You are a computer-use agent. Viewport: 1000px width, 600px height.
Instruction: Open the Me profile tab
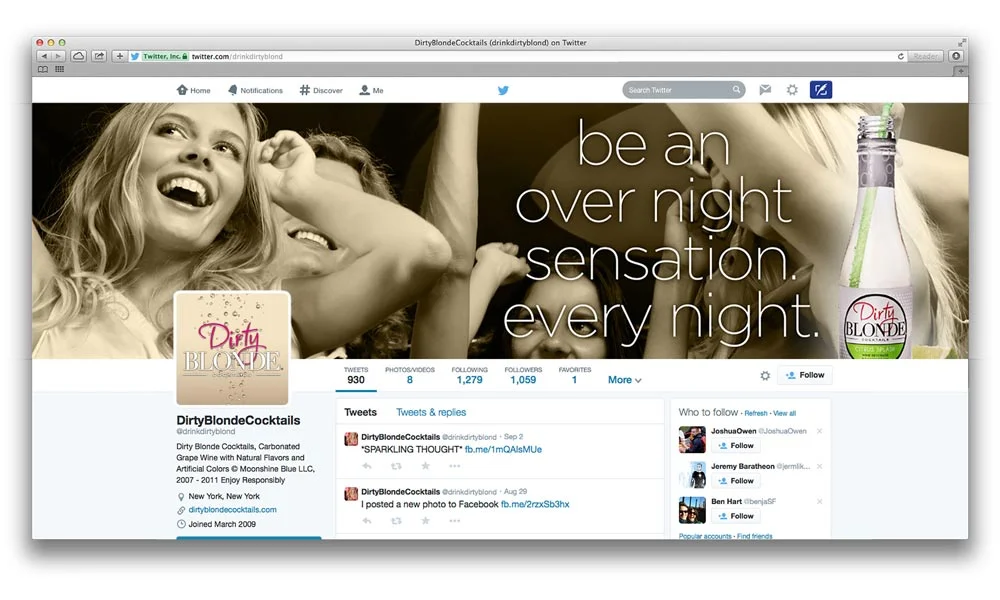[371, 90]
